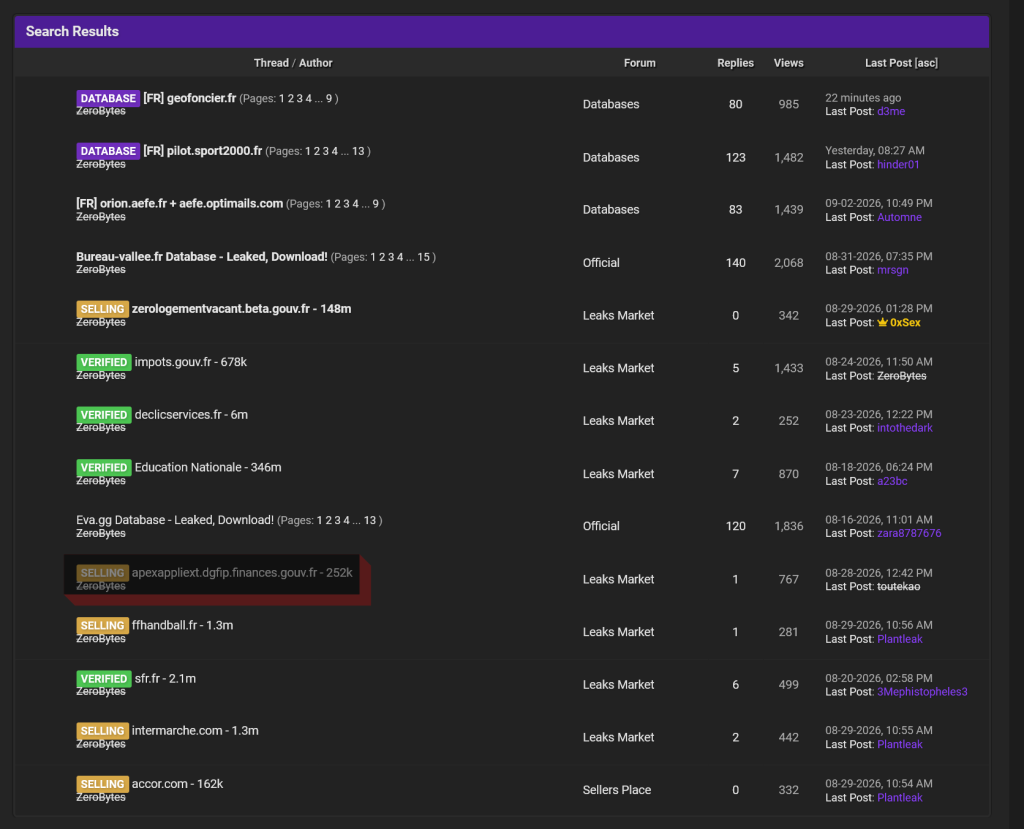1024x829 pixels.
Task: View last poster toutekao's profile
Action: (898, 587)
